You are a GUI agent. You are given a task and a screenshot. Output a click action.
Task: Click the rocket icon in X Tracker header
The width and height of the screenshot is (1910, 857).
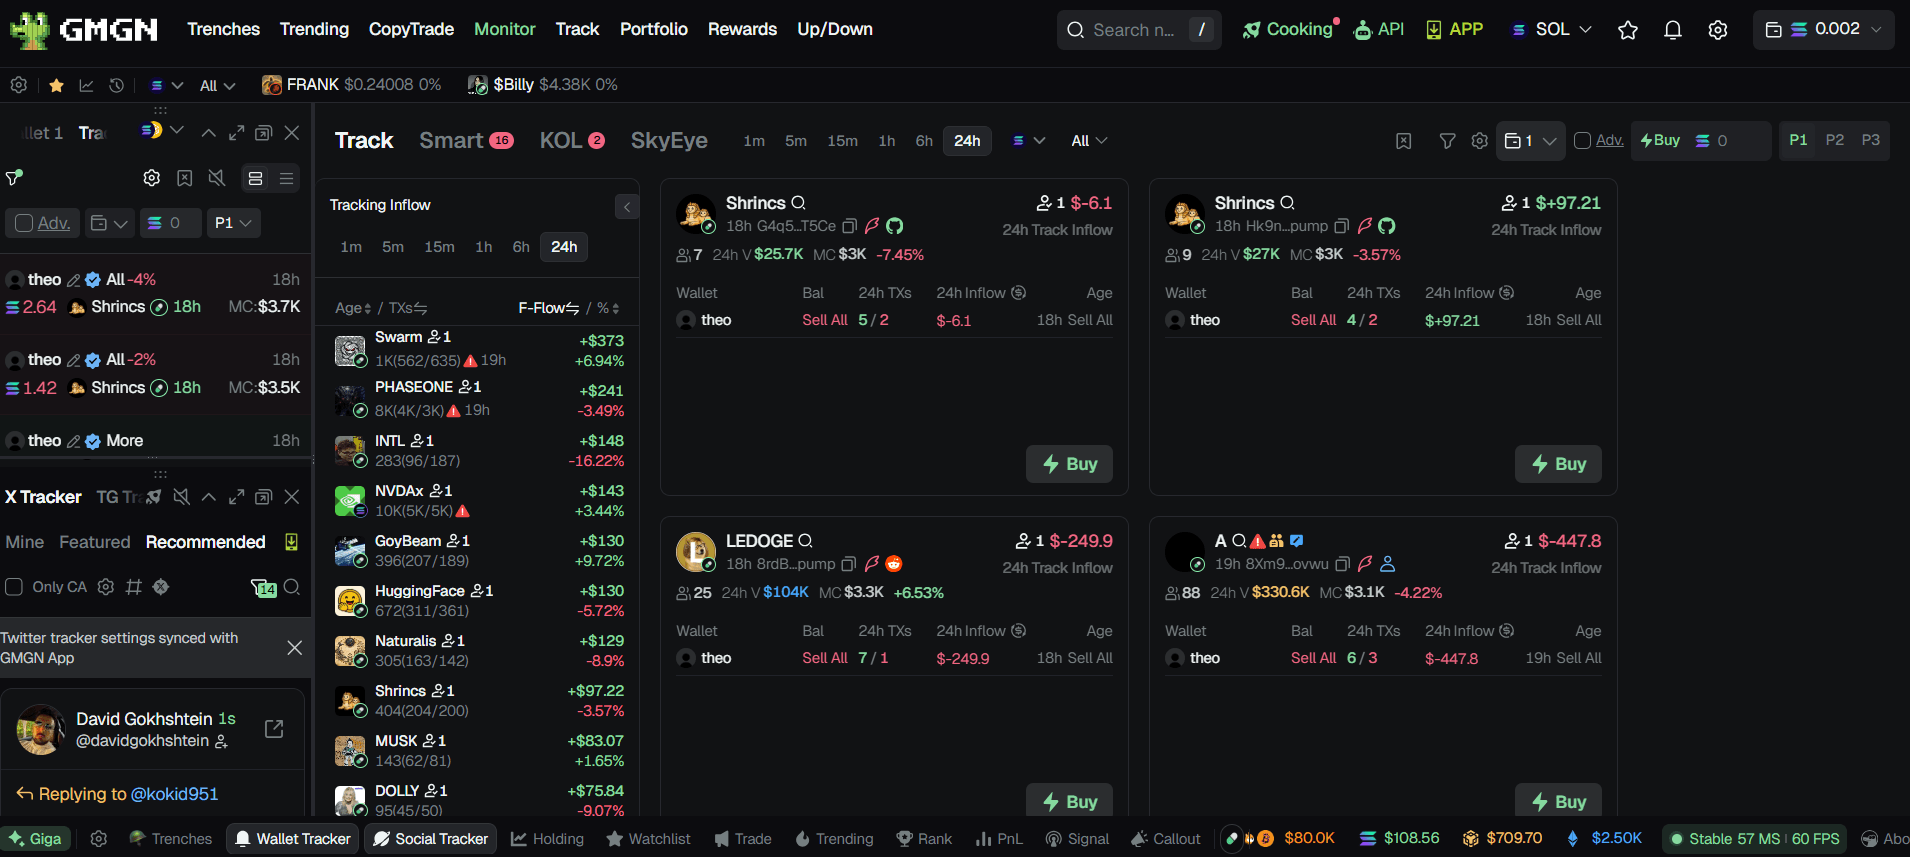tap(154, 497)
